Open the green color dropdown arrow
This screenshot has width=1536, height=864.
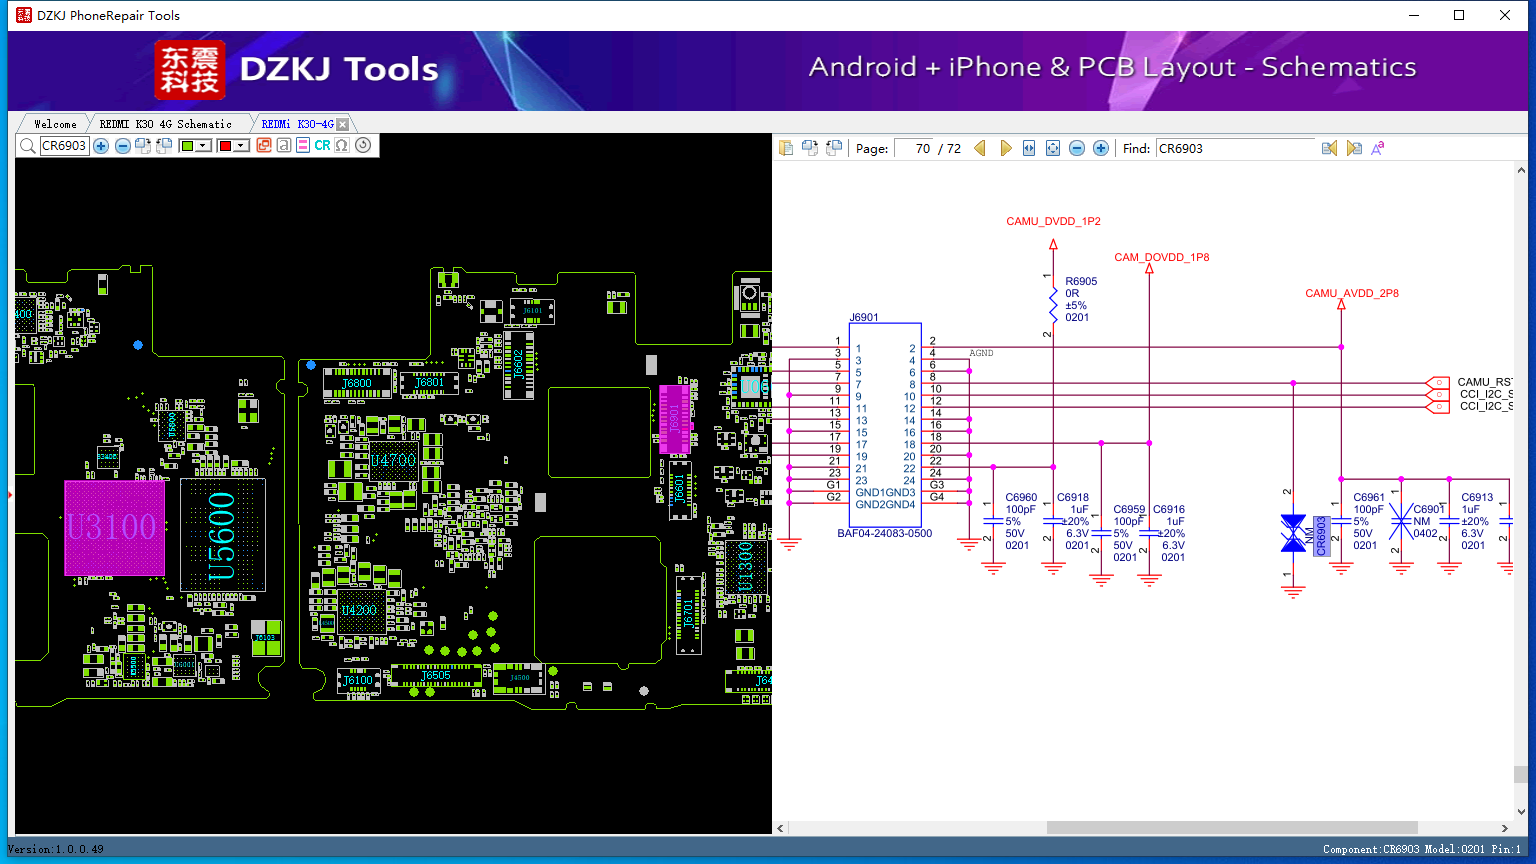click(203, 146)
